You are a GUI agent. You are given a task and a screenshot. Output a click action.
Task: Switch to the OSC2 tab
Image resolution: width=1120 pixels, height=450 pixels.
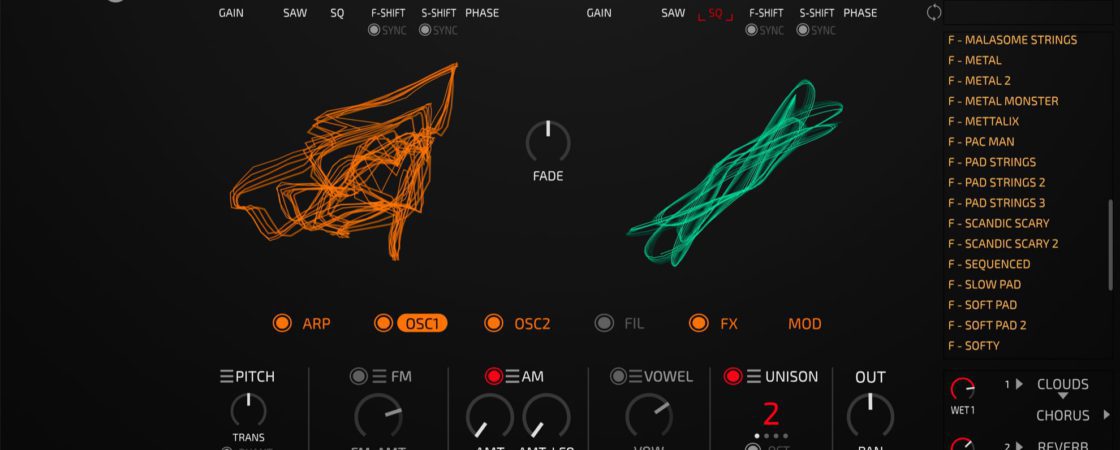coord(532,324)
